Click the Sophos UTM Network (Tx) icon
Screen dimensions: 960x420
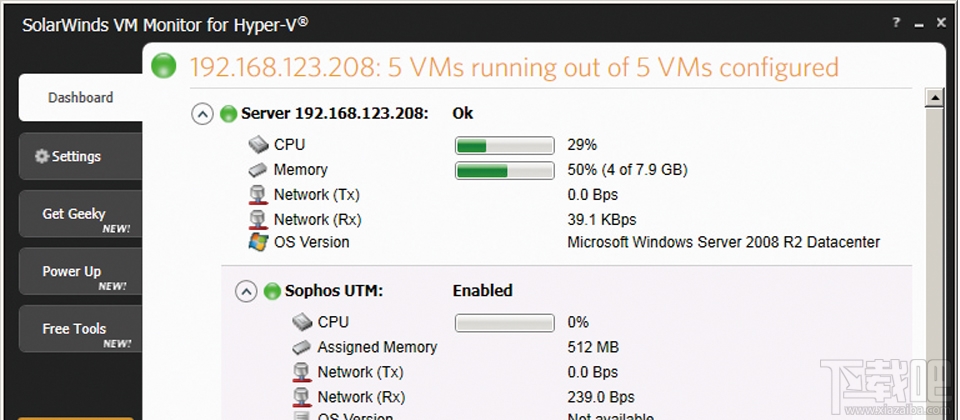click(302, 372)
